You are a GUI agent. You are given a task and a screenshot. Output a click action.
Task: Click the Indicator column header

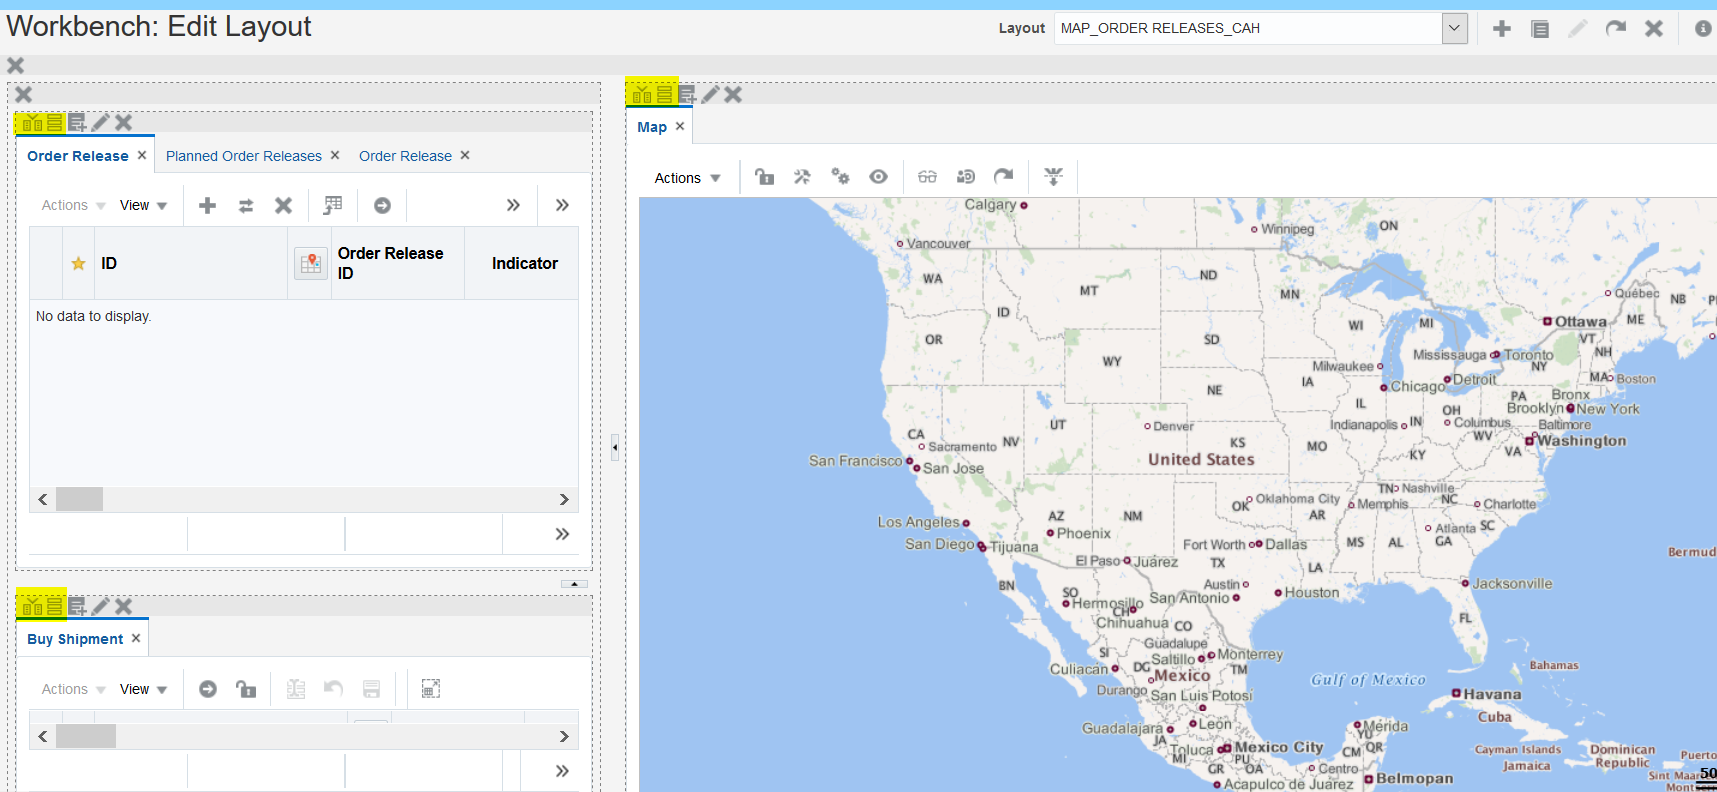click(x=524, y=263)
